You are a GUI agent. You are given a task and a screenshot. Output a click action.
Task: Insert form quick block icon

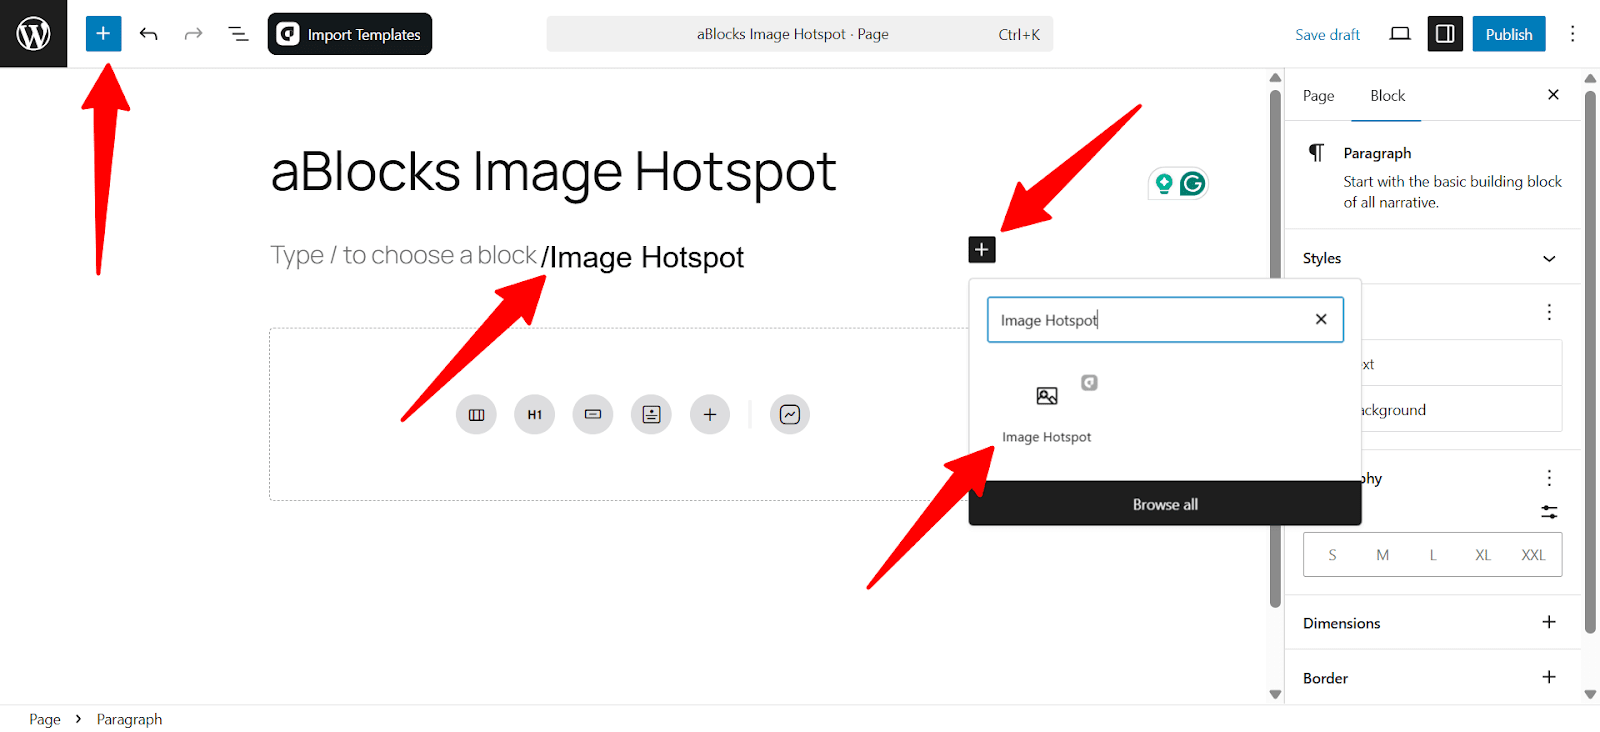coord(651,415)
